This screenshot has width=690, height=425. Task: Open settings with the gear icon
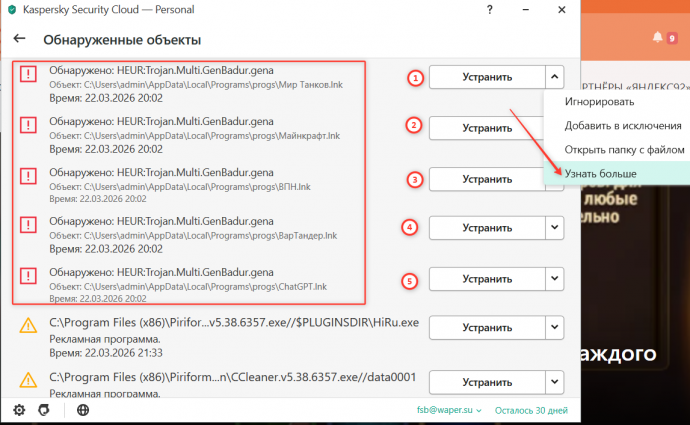pos(19,410)
